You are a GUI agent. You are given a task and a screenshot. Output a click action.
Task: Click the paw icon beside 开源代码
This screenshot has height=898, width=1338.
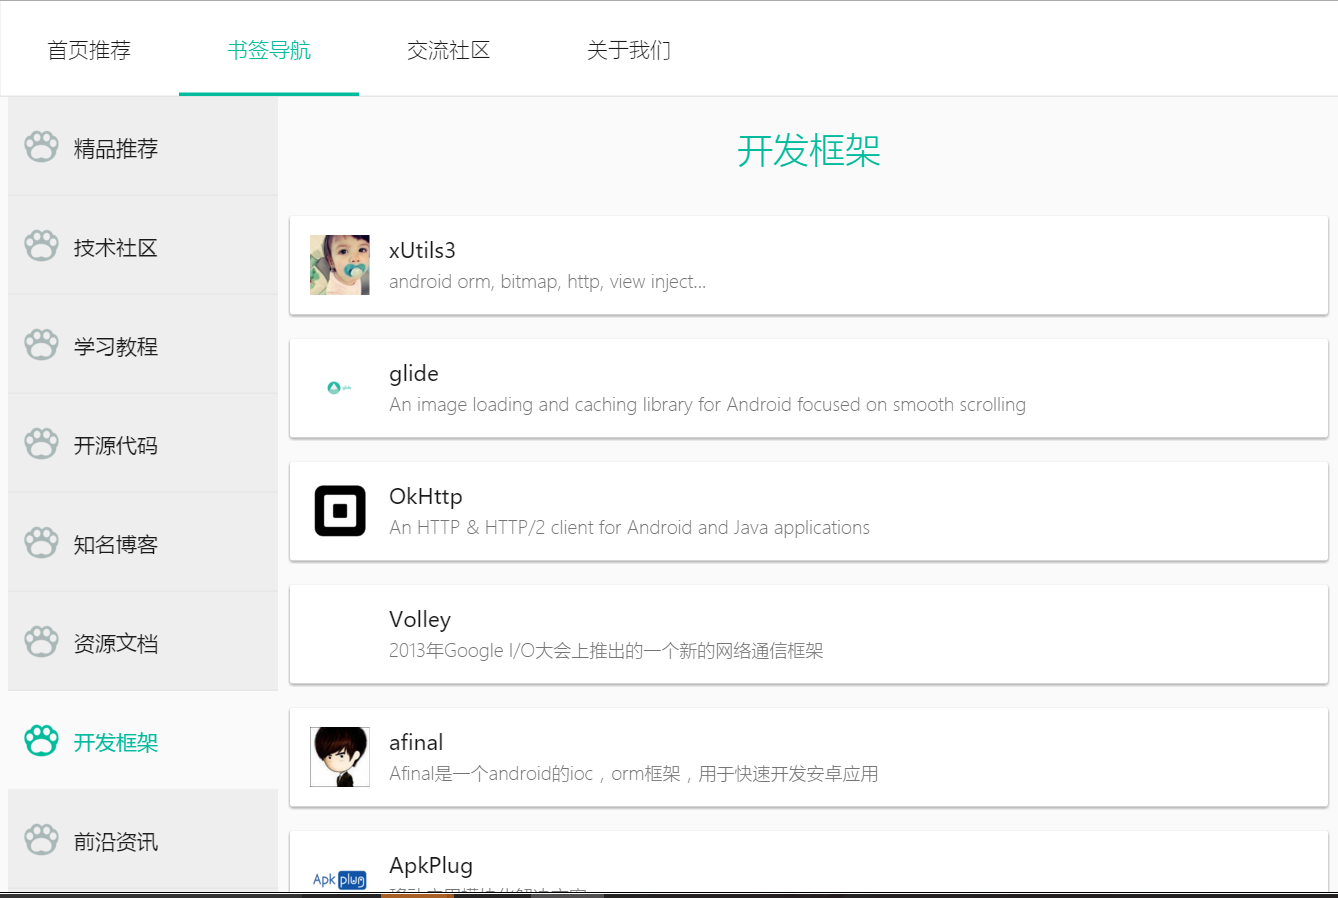point(41,444)
